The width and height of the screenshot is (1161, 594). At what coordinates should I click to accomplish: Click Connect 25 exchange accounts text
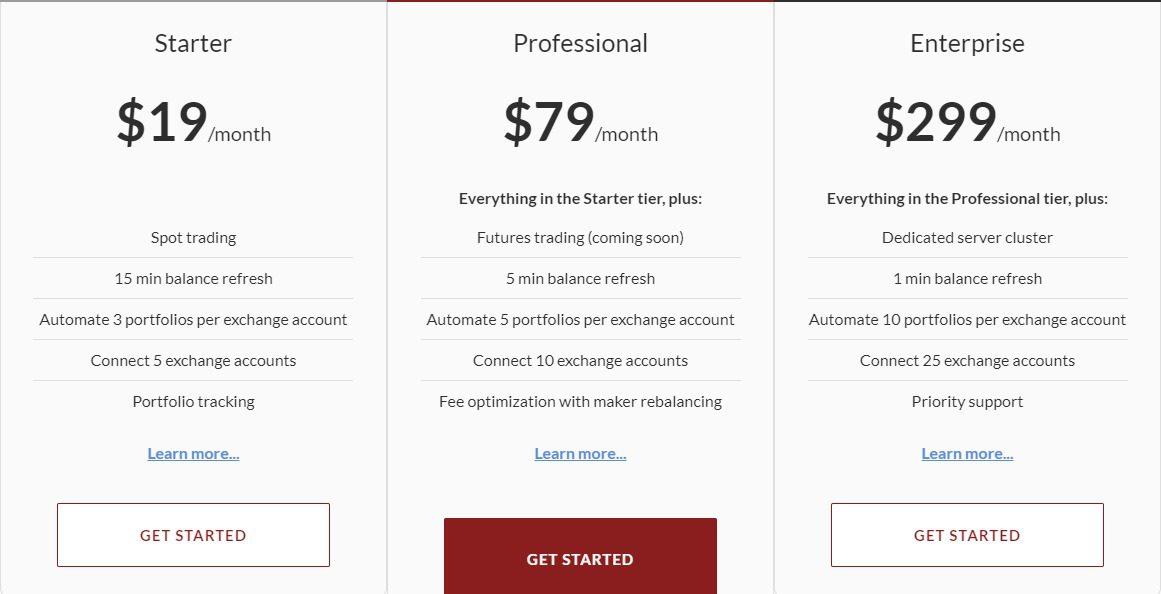click(x=967, y=361)
